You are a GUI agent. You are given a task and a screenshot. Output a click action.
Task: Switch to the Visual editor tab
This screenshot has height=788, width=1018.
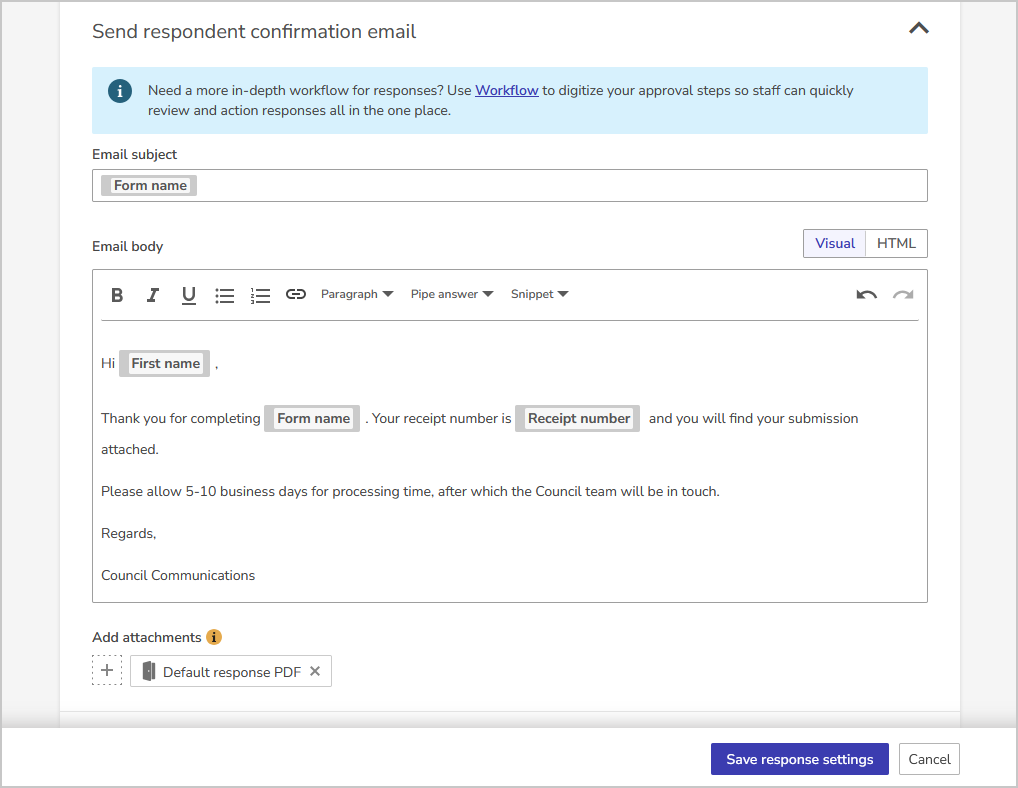[x=834, y=243]
